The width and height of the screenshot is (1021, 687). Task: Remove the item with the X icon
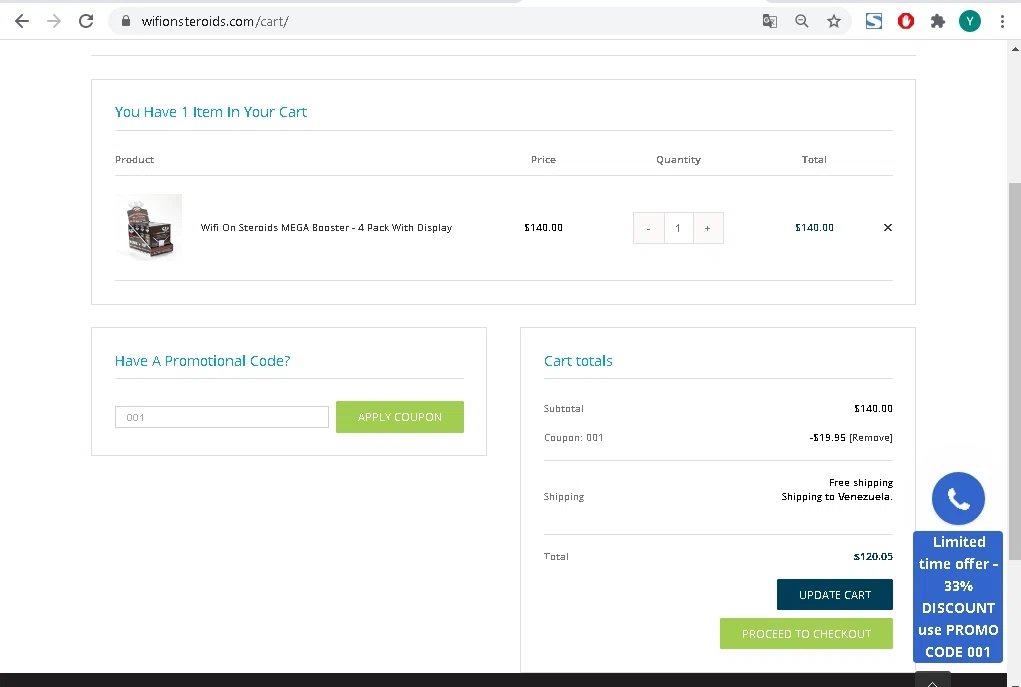888,227
